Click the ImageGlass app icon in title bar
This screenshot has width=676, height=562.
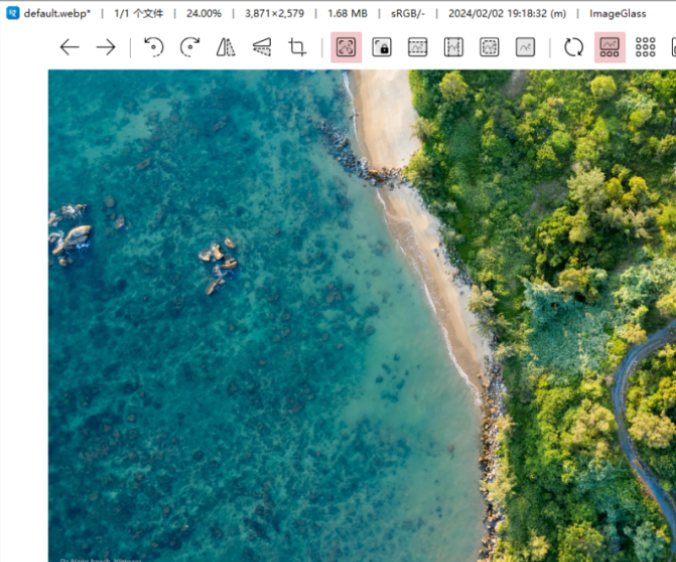(13, 13)
